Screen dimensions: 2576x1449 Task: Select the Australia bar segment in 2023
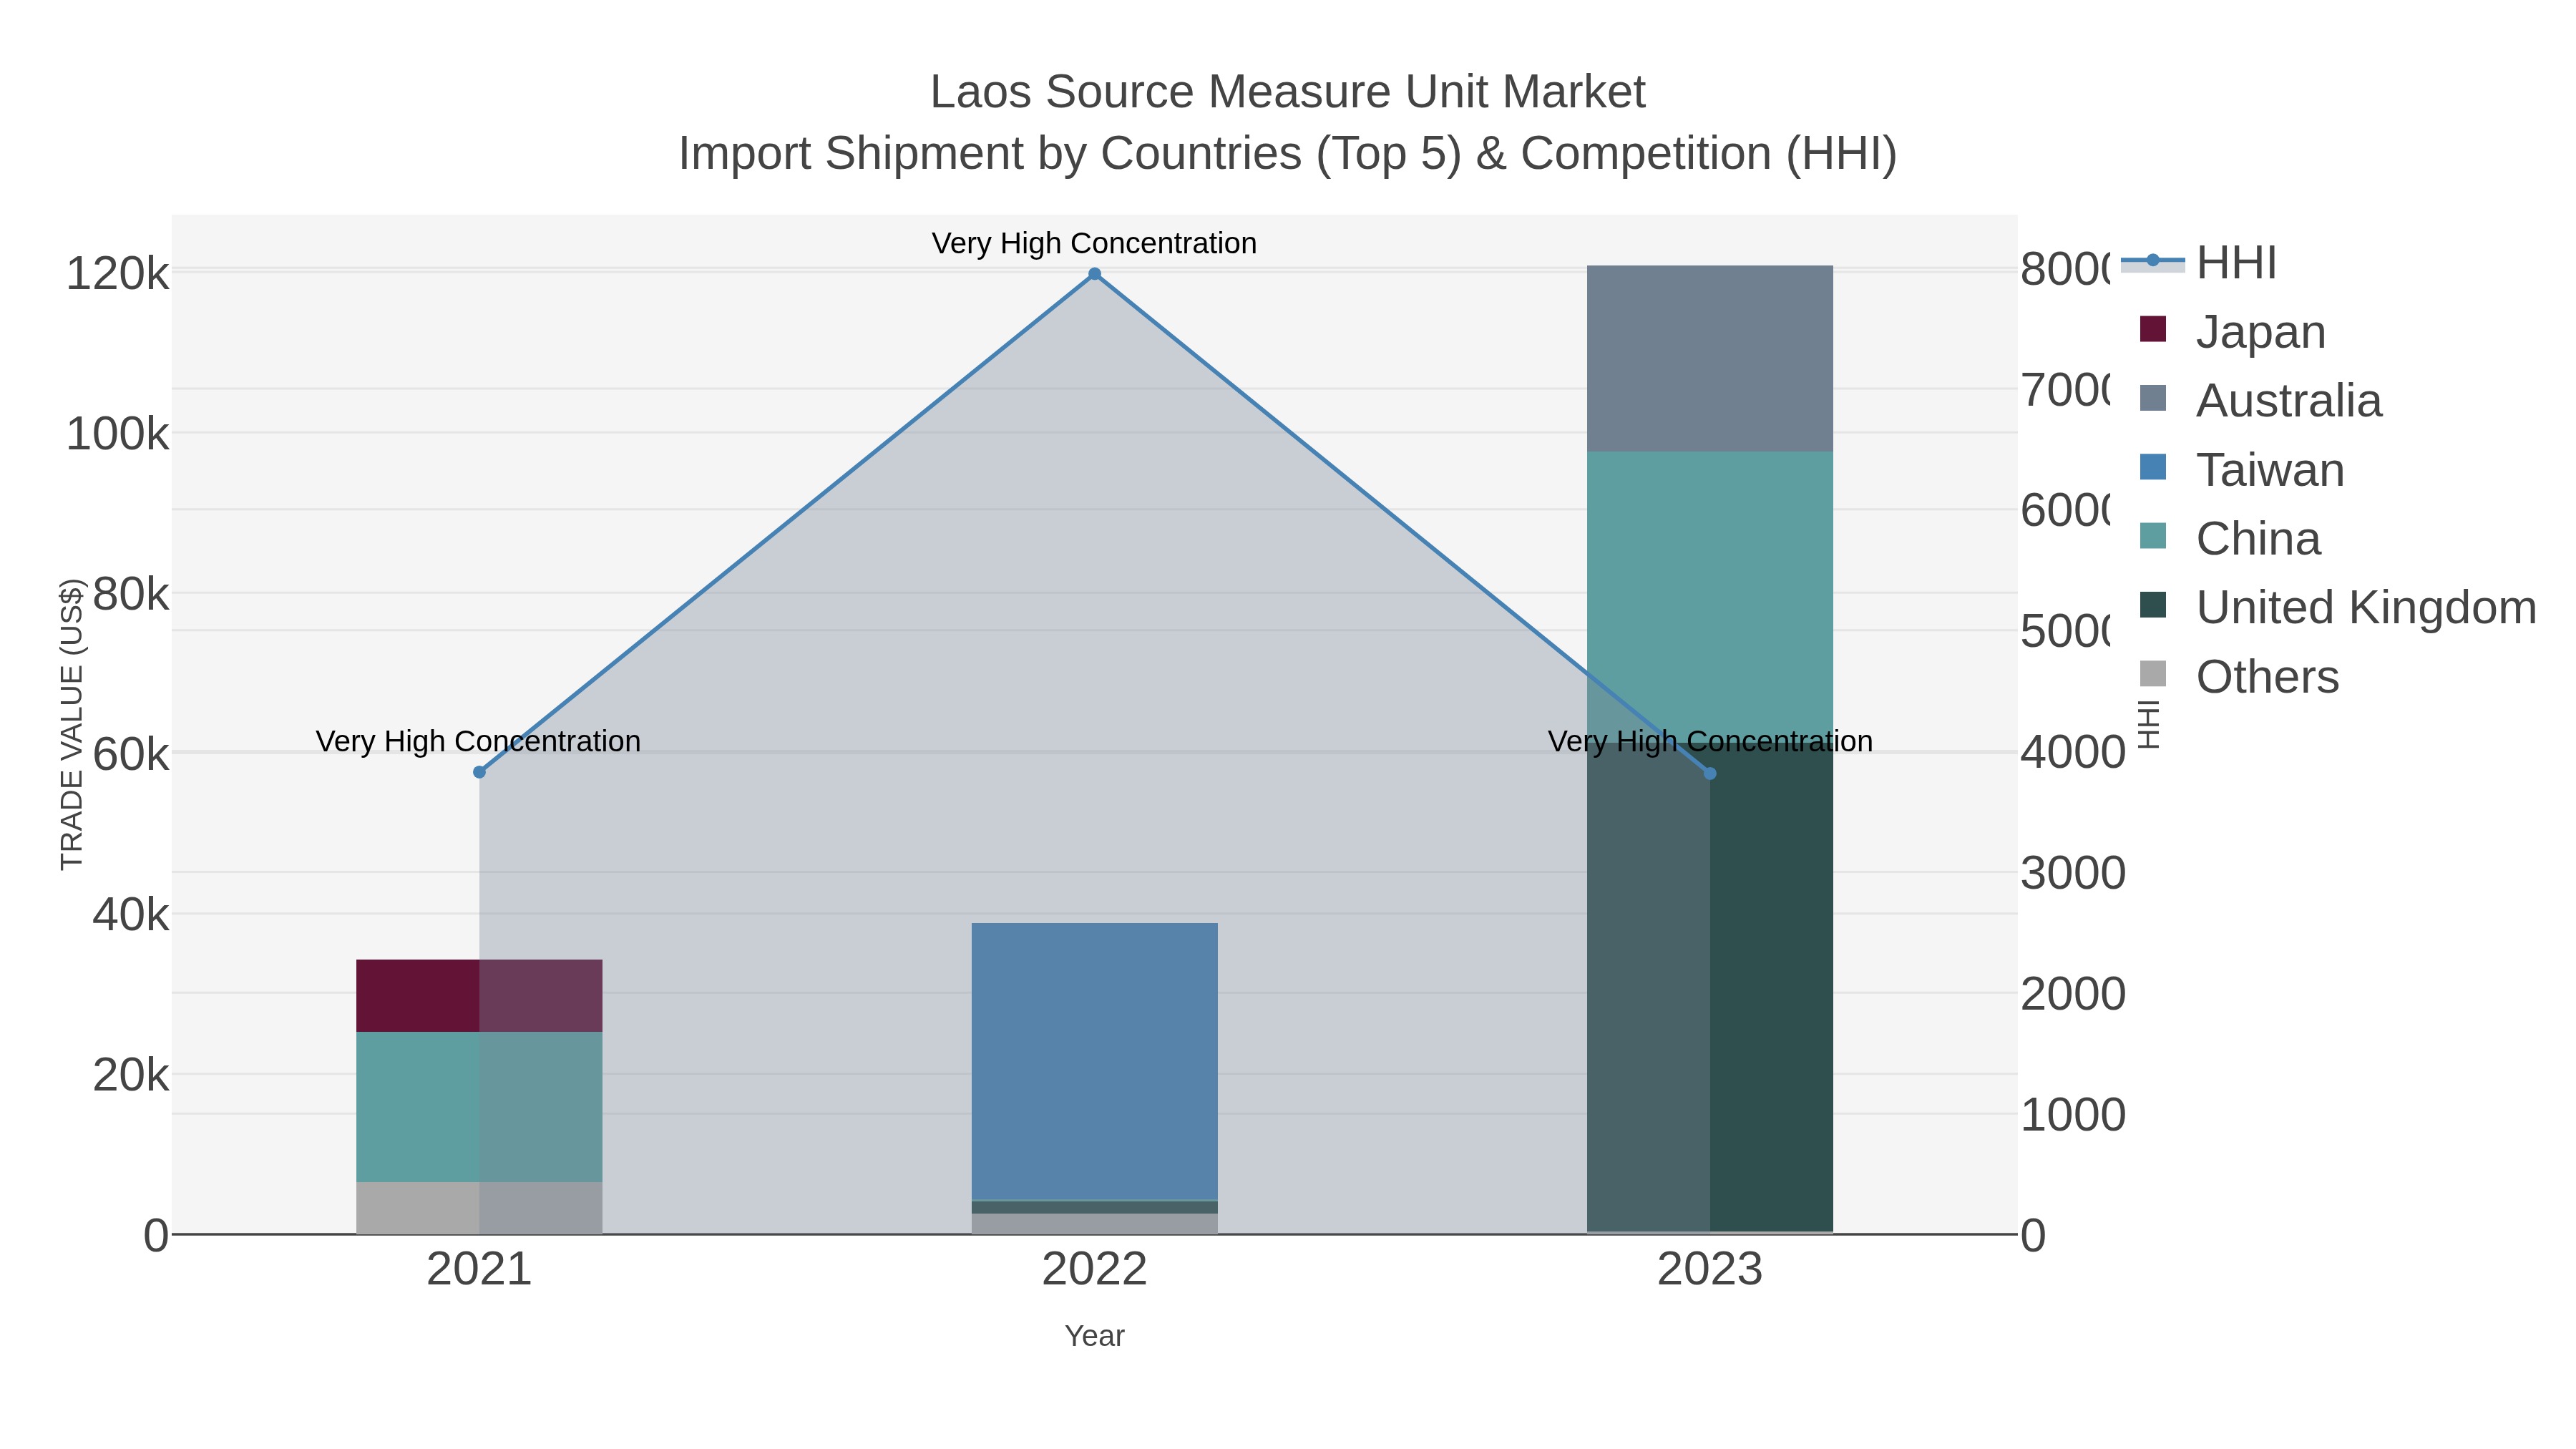coord(1710,358)
